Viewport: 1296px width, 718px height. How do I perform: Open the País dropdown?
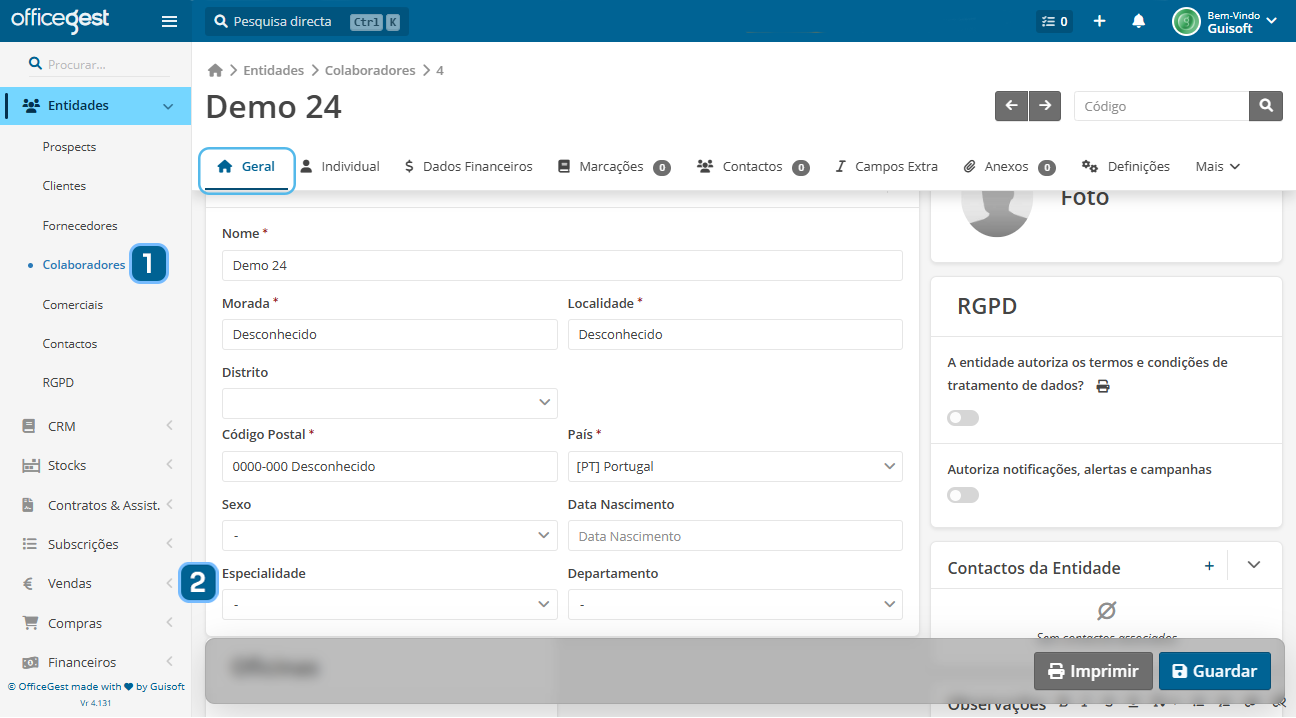pos(734,466)
